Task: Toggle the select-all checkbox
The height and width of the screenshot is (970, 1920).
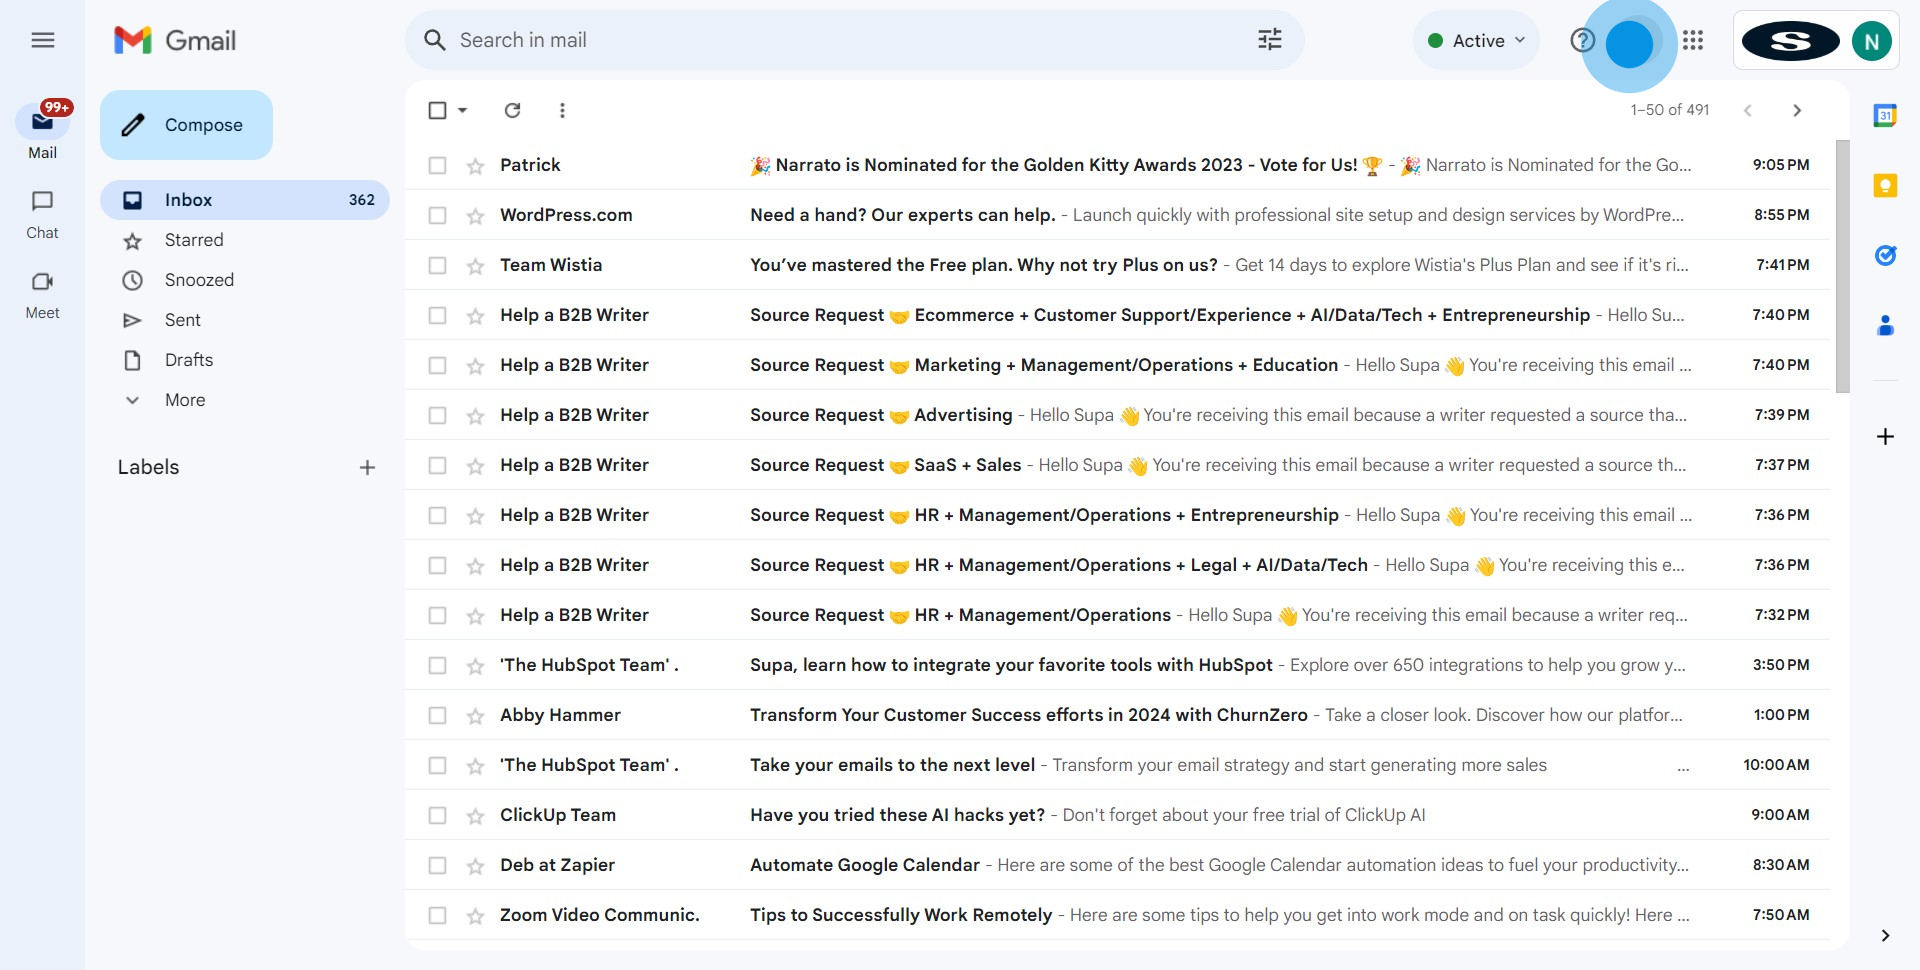Action: point(437,110)
